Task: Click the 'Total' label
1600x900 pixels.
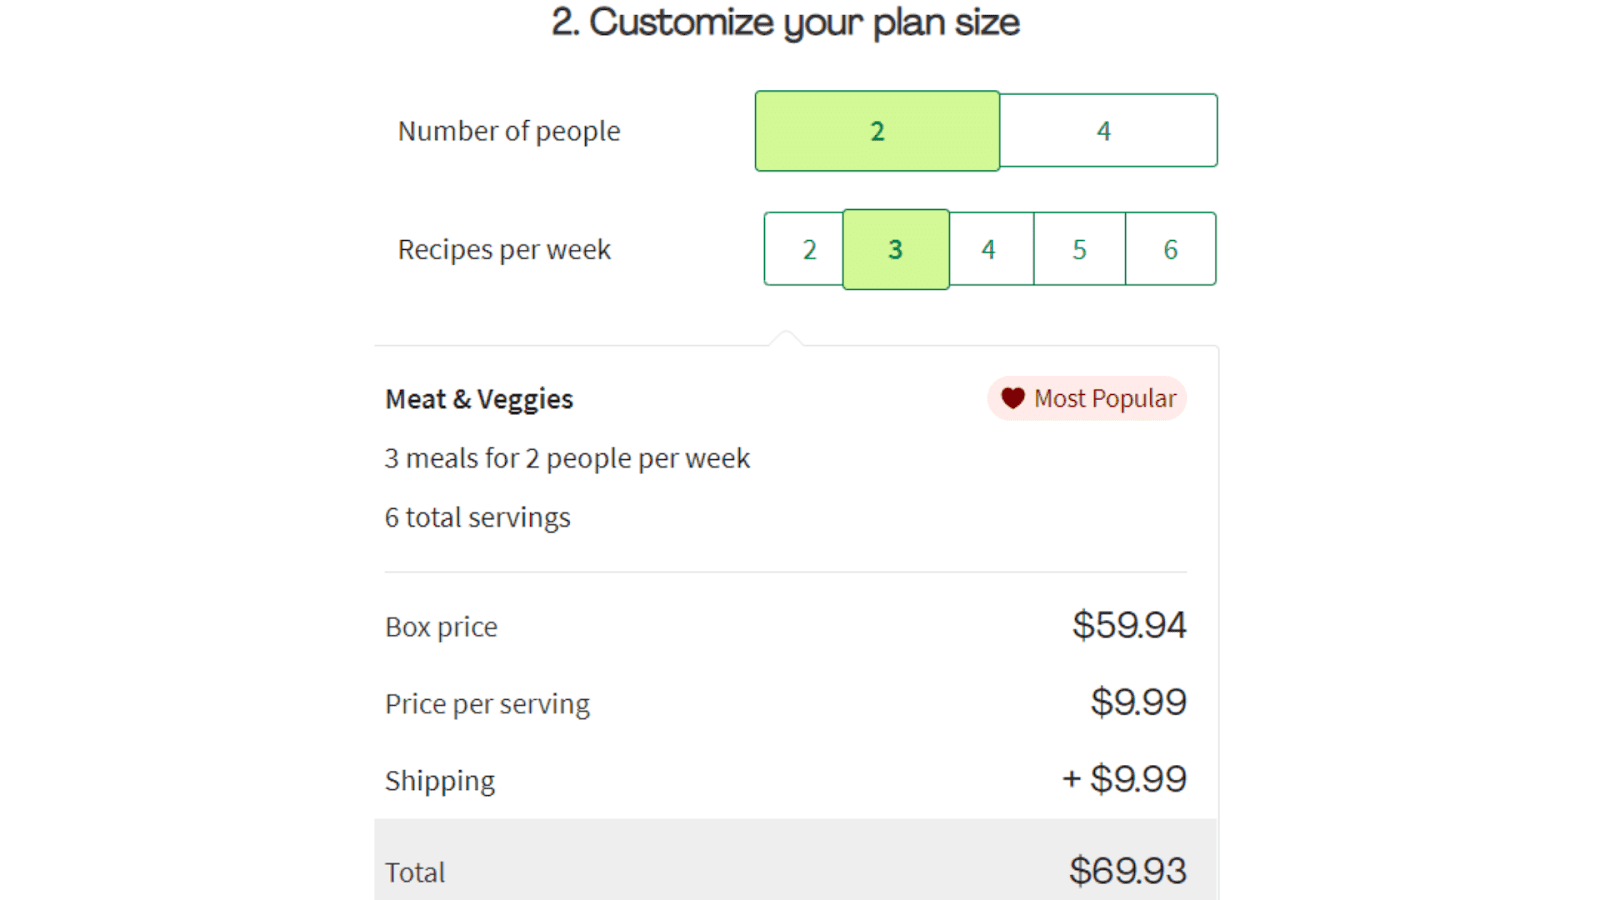Action: [415, 872]
